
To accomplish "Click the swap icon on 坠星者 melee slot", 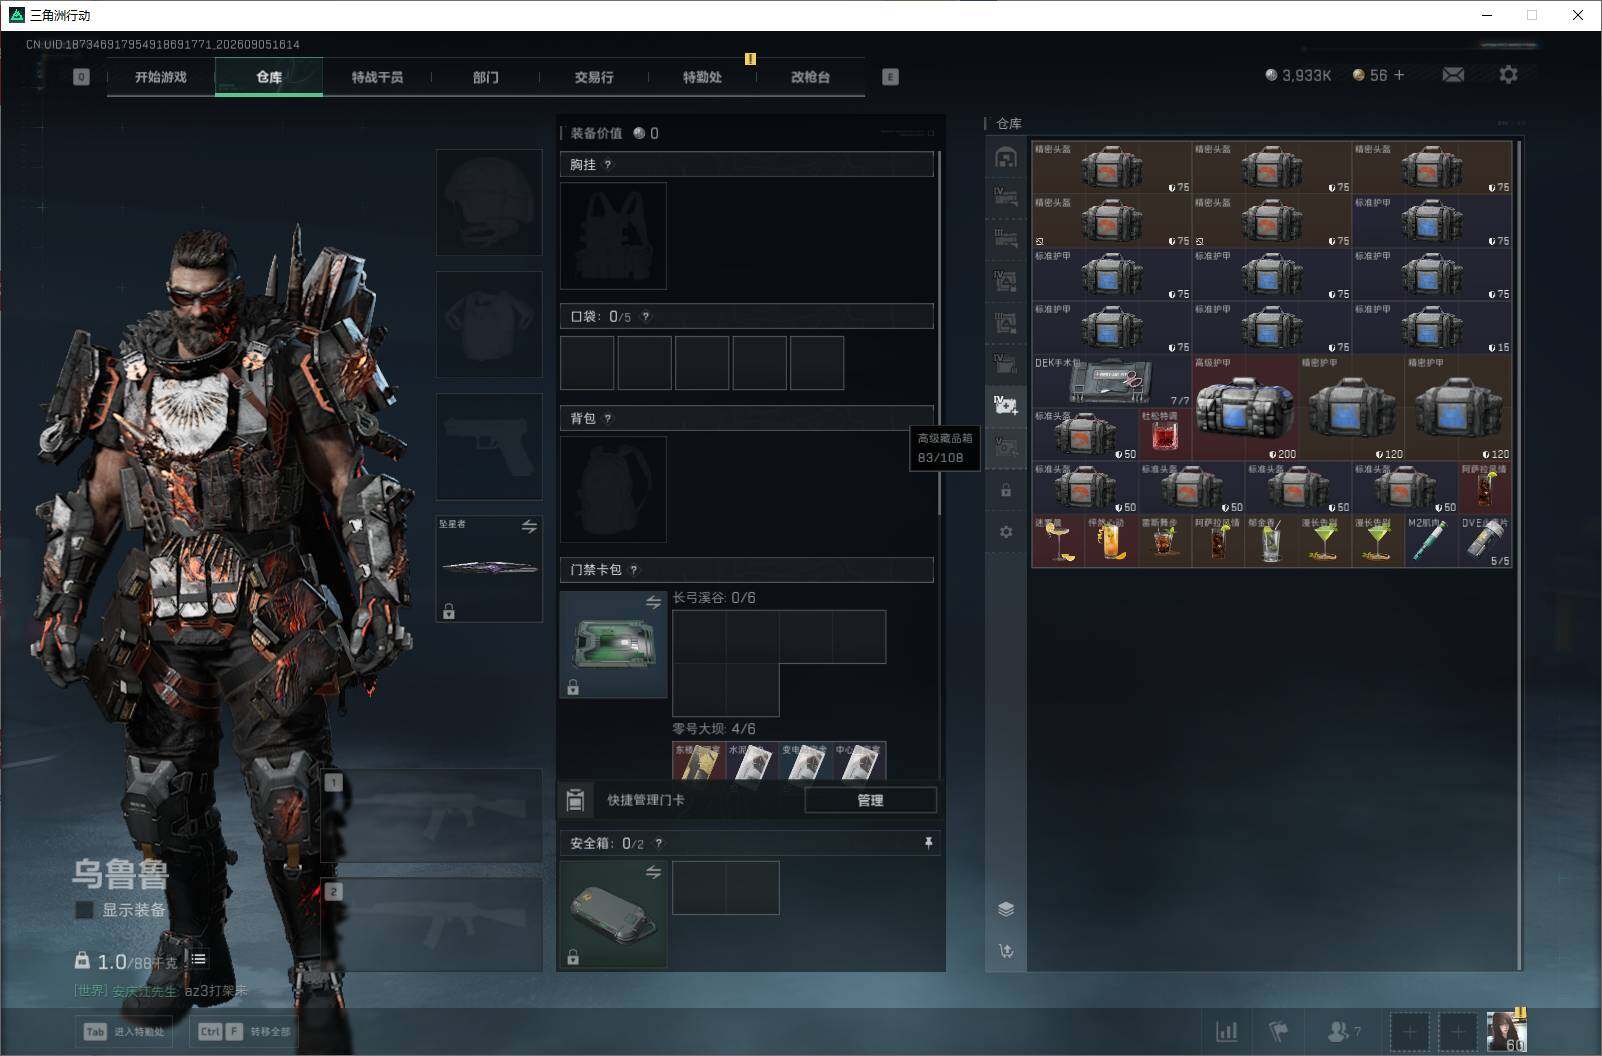I will click(529, 526).
